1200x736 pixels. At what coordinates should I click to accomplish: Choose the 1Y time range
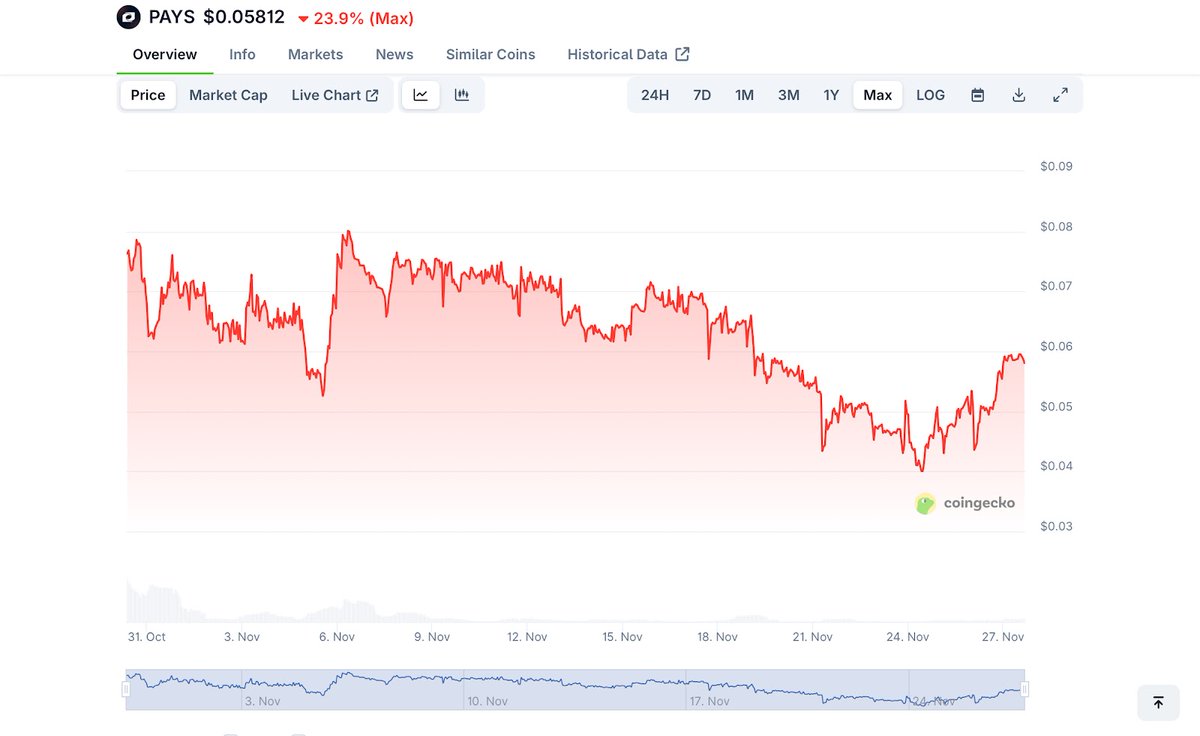coord(831,95)
